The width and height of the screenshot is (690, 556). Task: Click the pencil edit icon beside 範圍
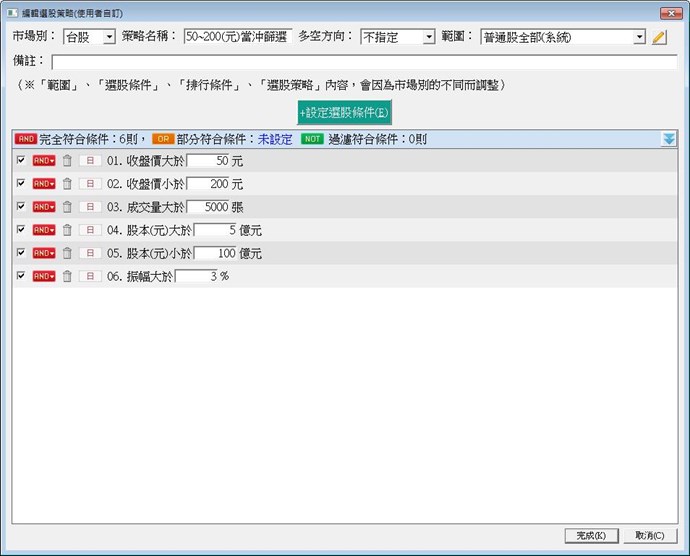[x=658, y=37]
